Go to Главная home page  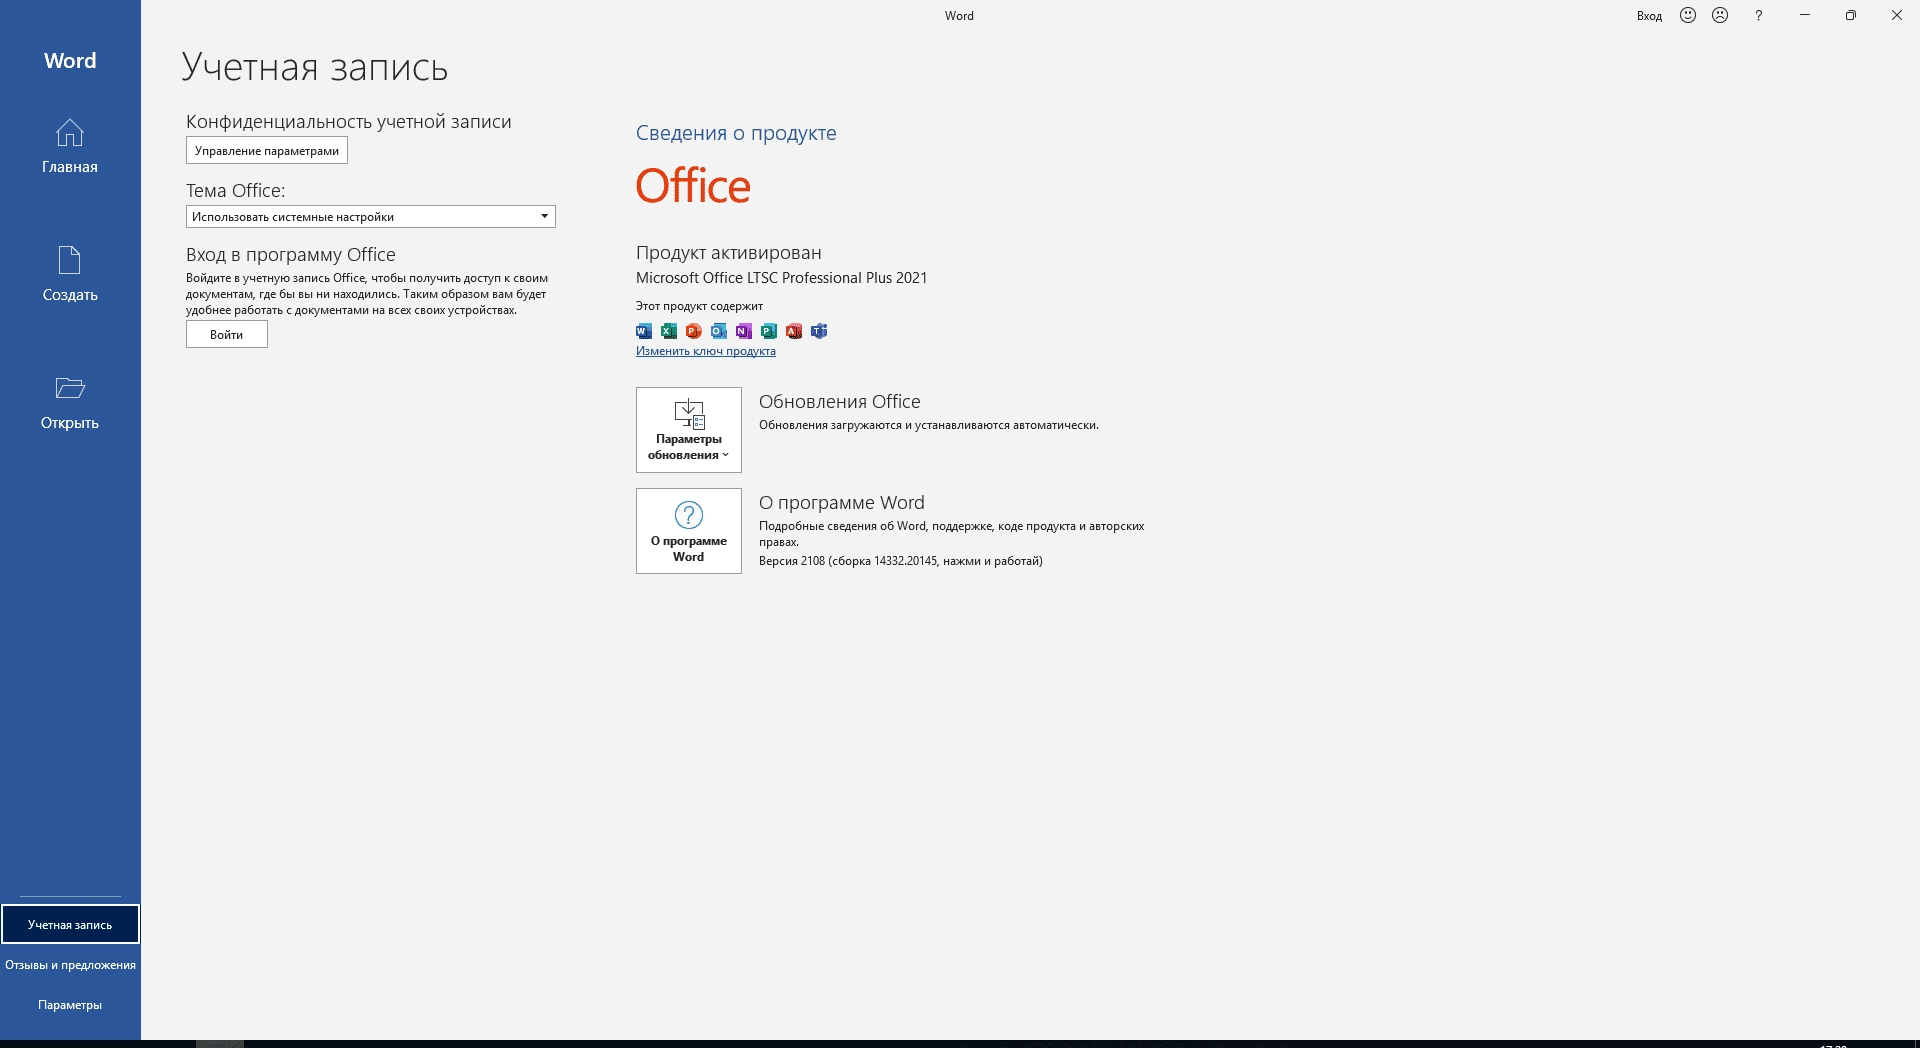[x=70, y=146]
